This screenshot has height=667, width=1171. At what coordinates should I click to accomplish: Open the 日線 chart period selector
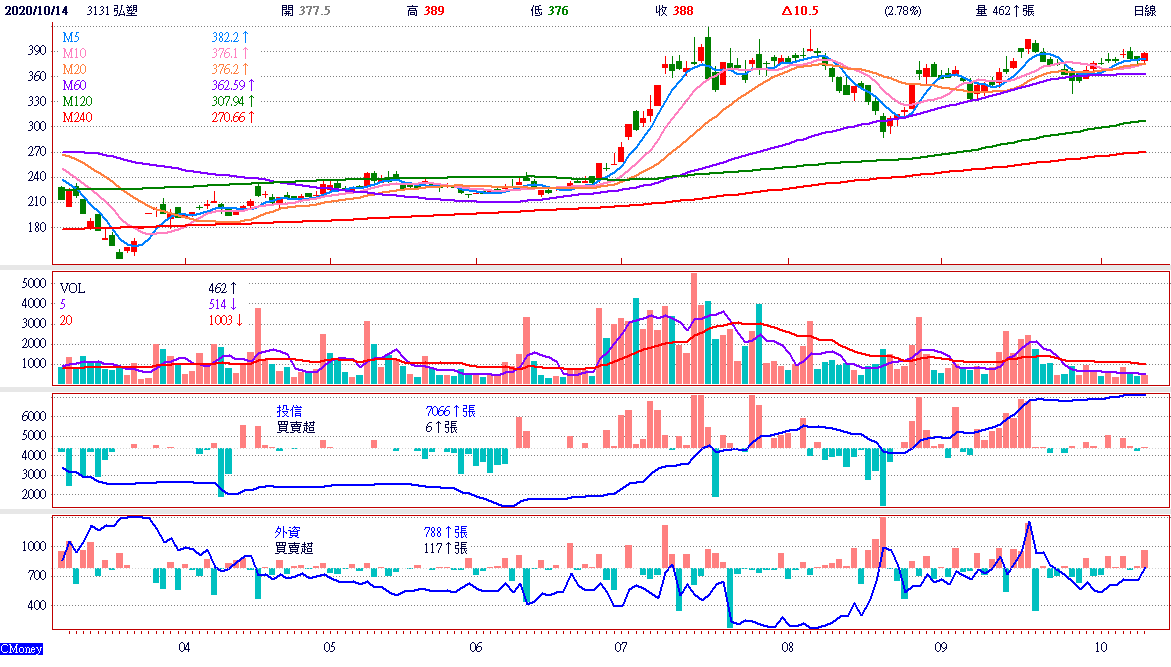1144,10
